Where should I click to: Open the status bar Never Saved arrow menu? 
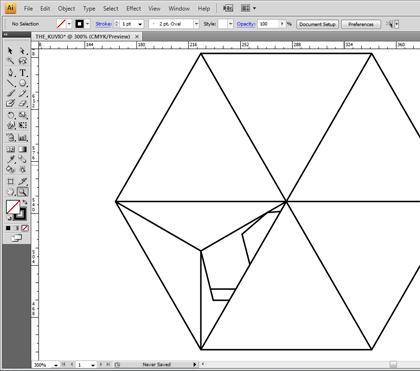coord(195,364)
